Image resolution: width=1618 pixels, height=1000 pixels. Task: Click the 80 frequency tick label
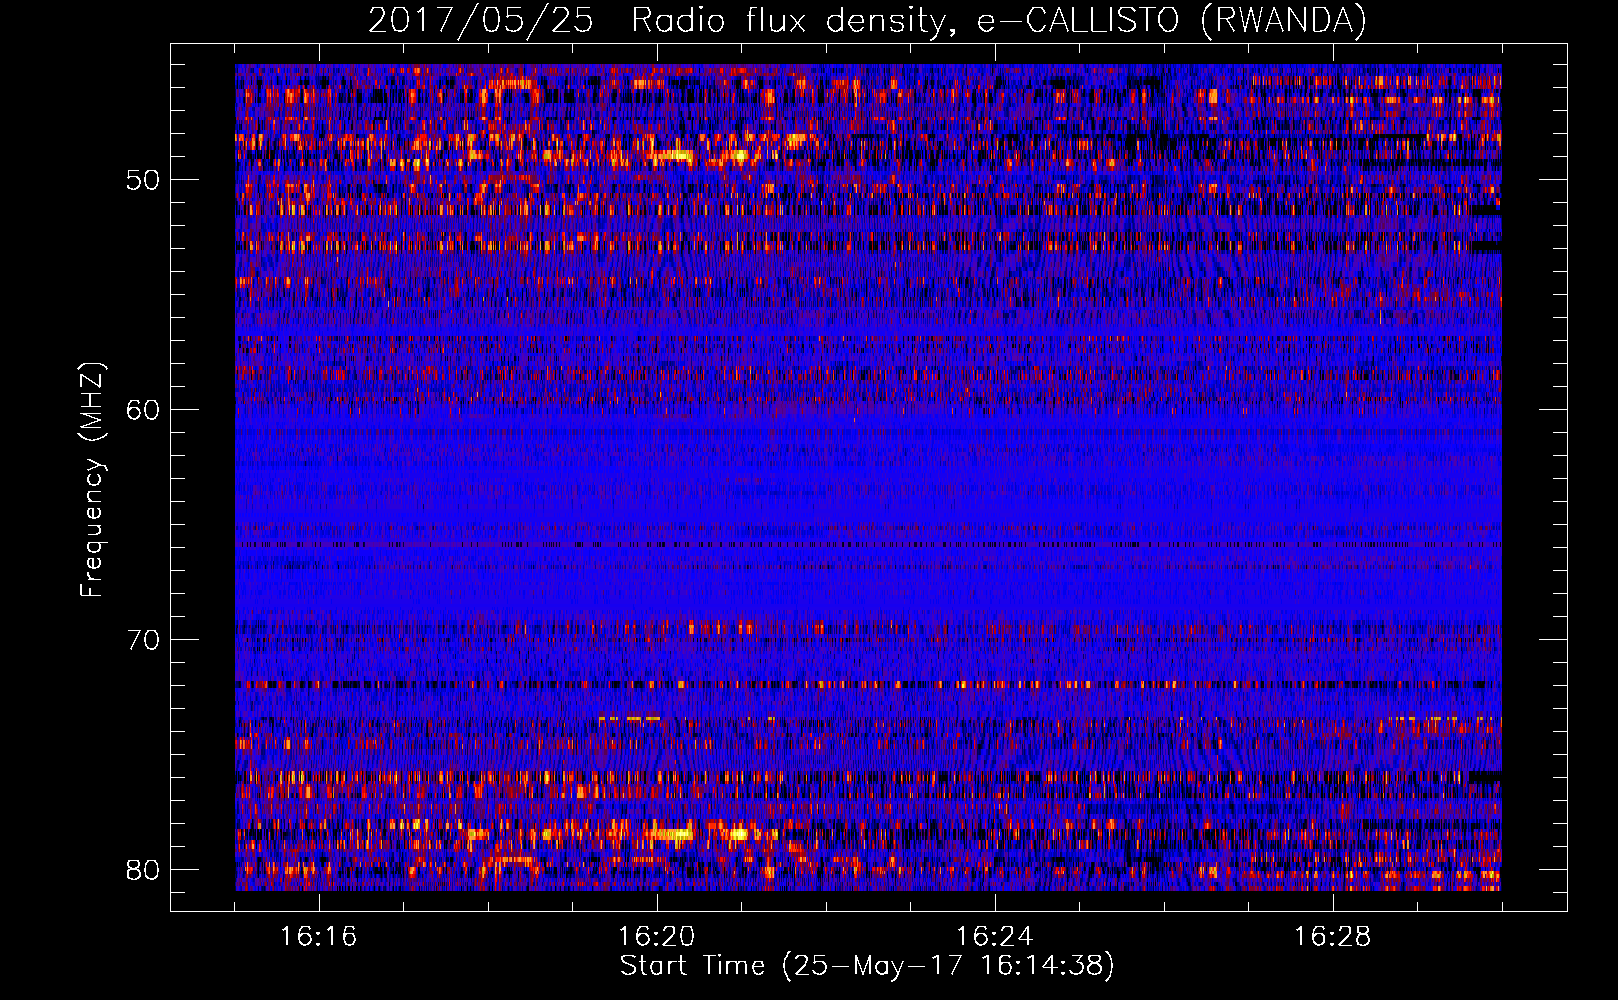143,870
